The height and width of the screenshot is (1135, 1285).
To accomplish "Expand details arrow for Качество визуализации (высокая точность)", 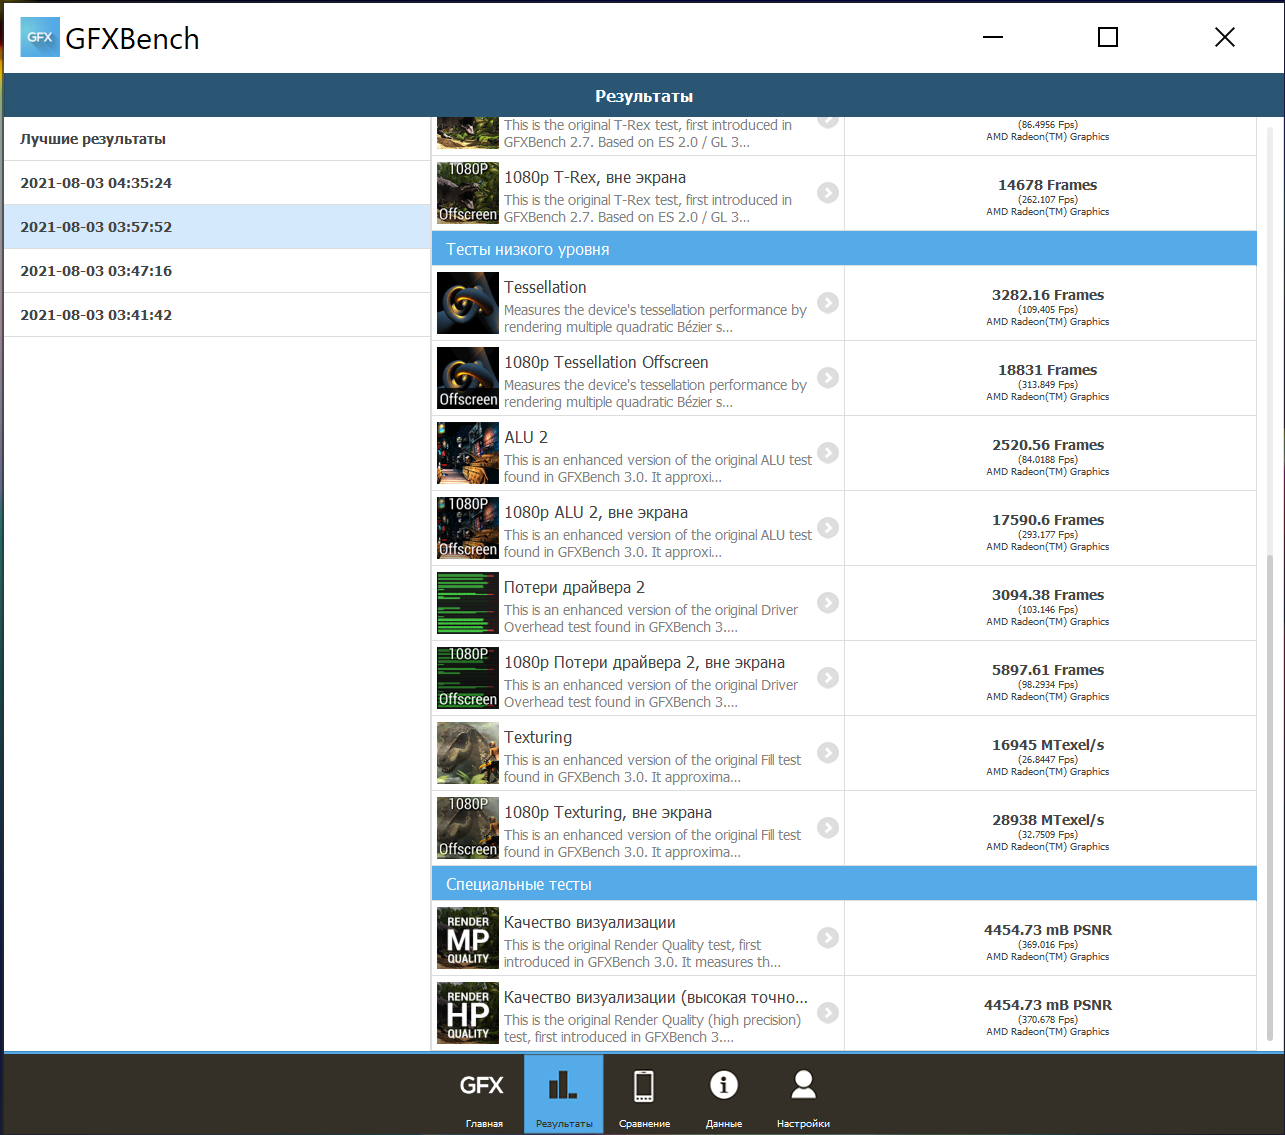I will pyautogui.click(x=828, y=1012).
